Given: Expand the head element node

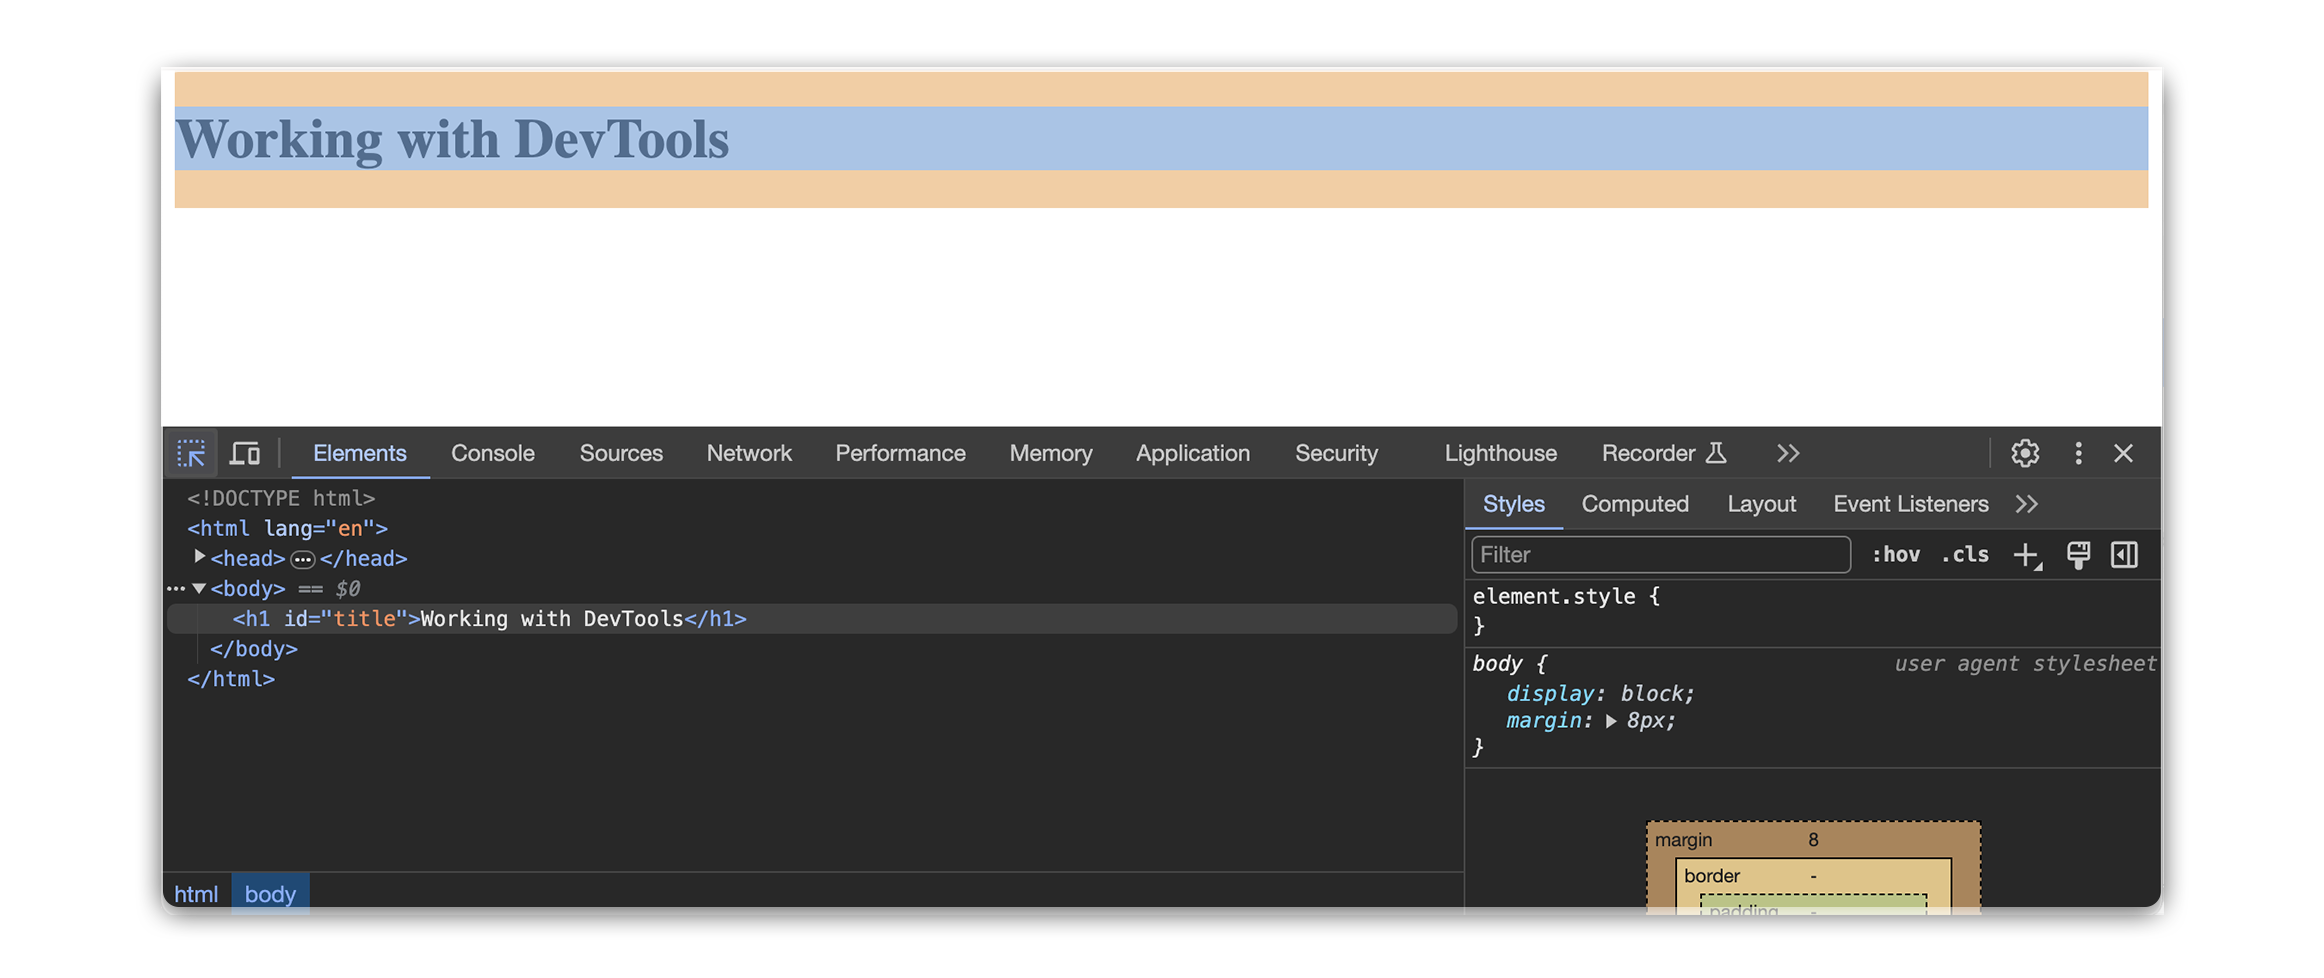Looking at the screenshot, I should click(200, 557).
